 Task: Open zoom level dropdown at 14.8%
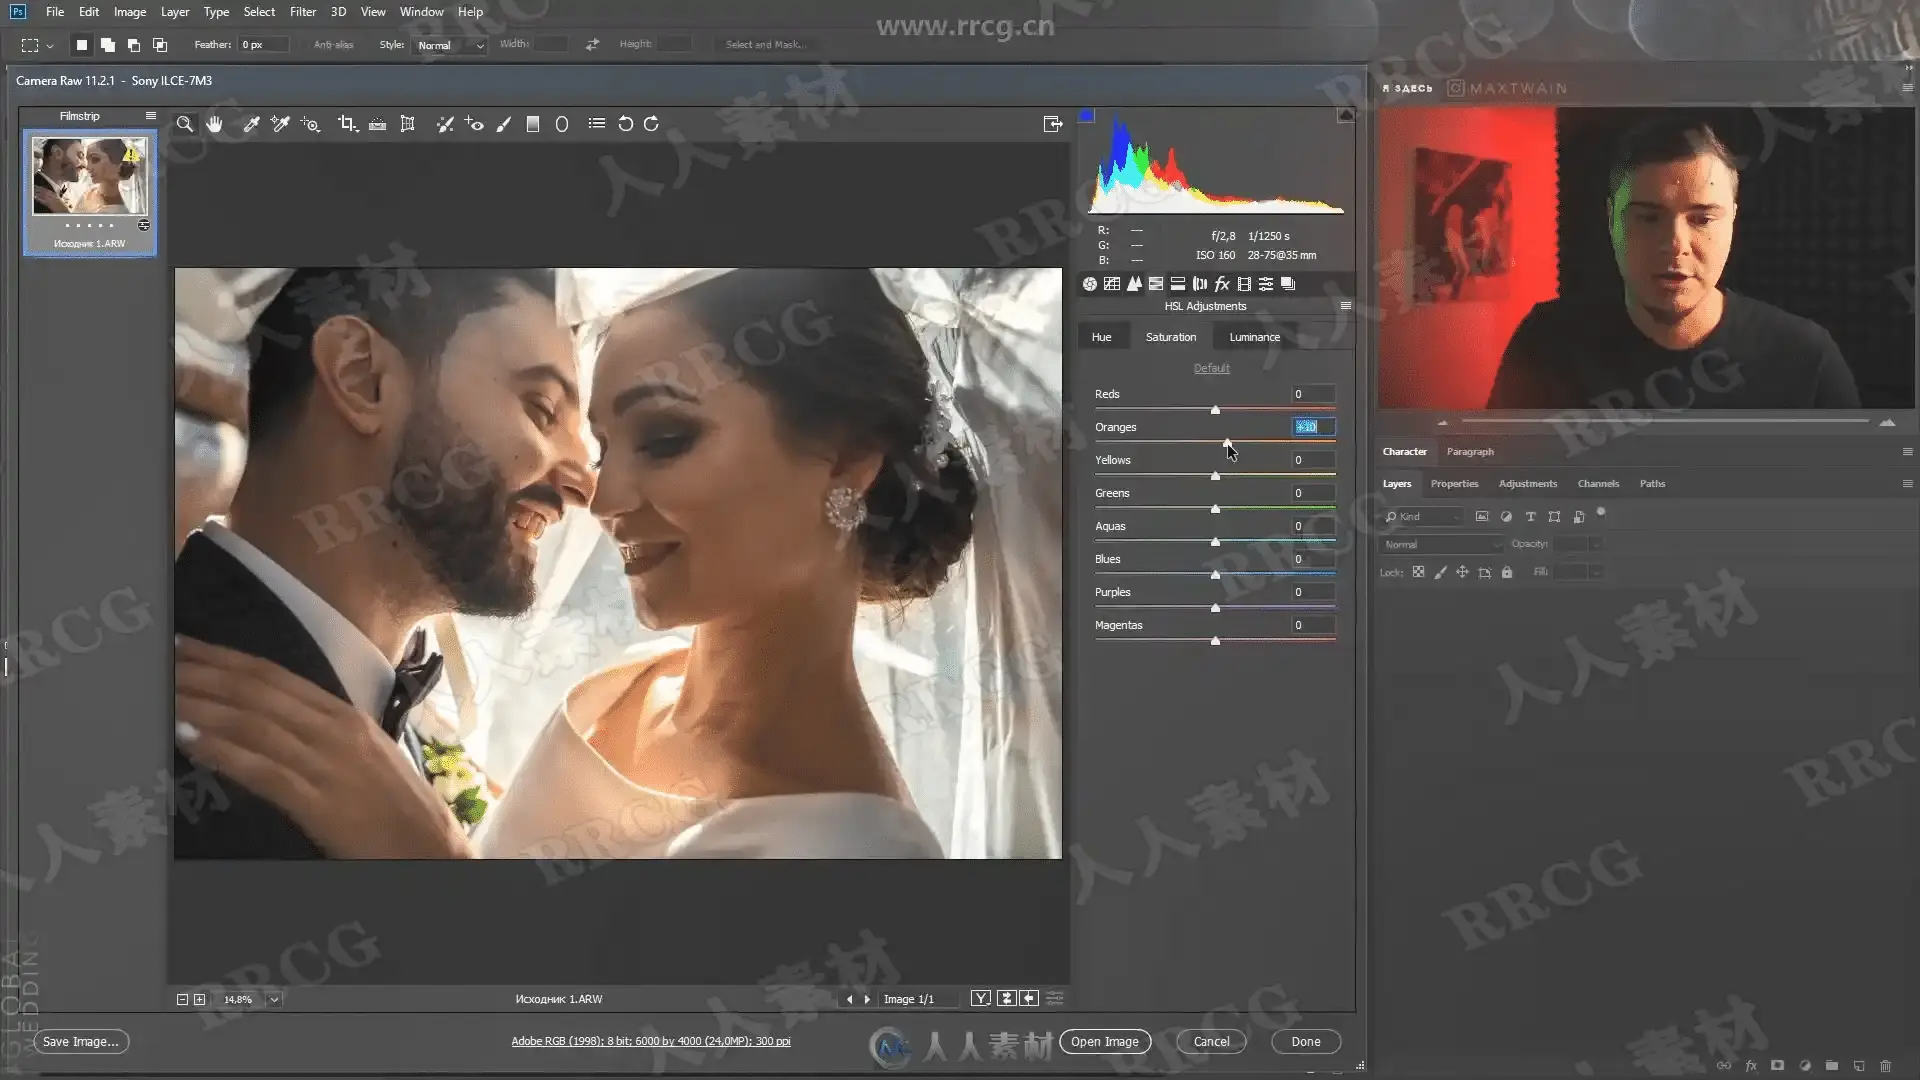click(x=274, y=999)
